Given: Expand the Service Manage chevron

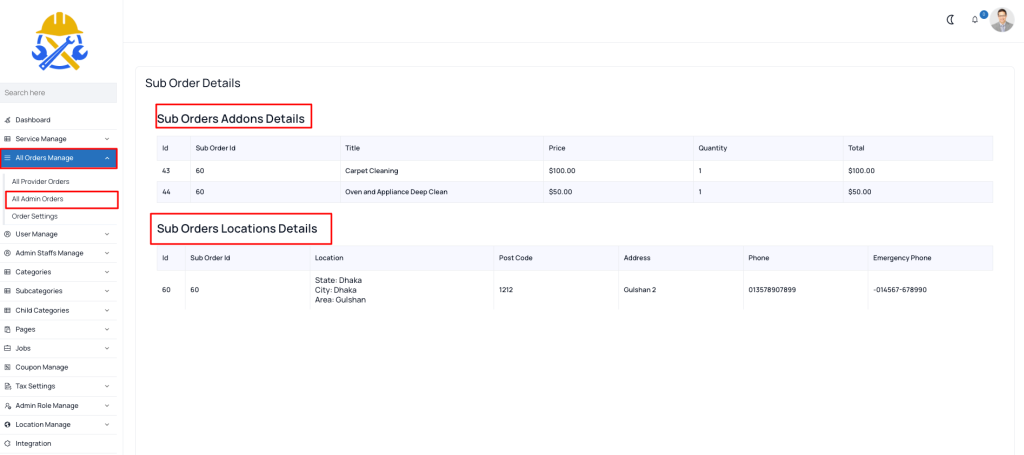Looking at the screenshot, I should coord(107,139).
